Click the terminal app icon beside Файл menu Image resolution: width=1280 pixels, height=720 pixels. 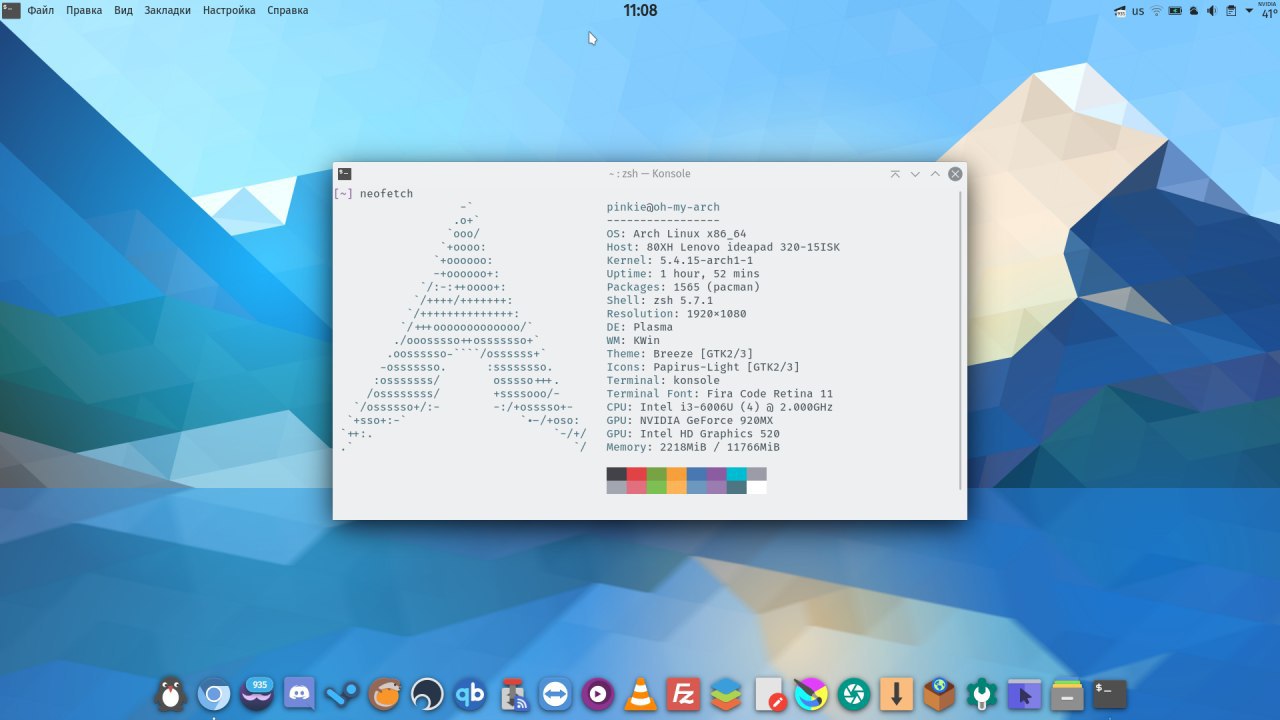(x=11, y=10)
